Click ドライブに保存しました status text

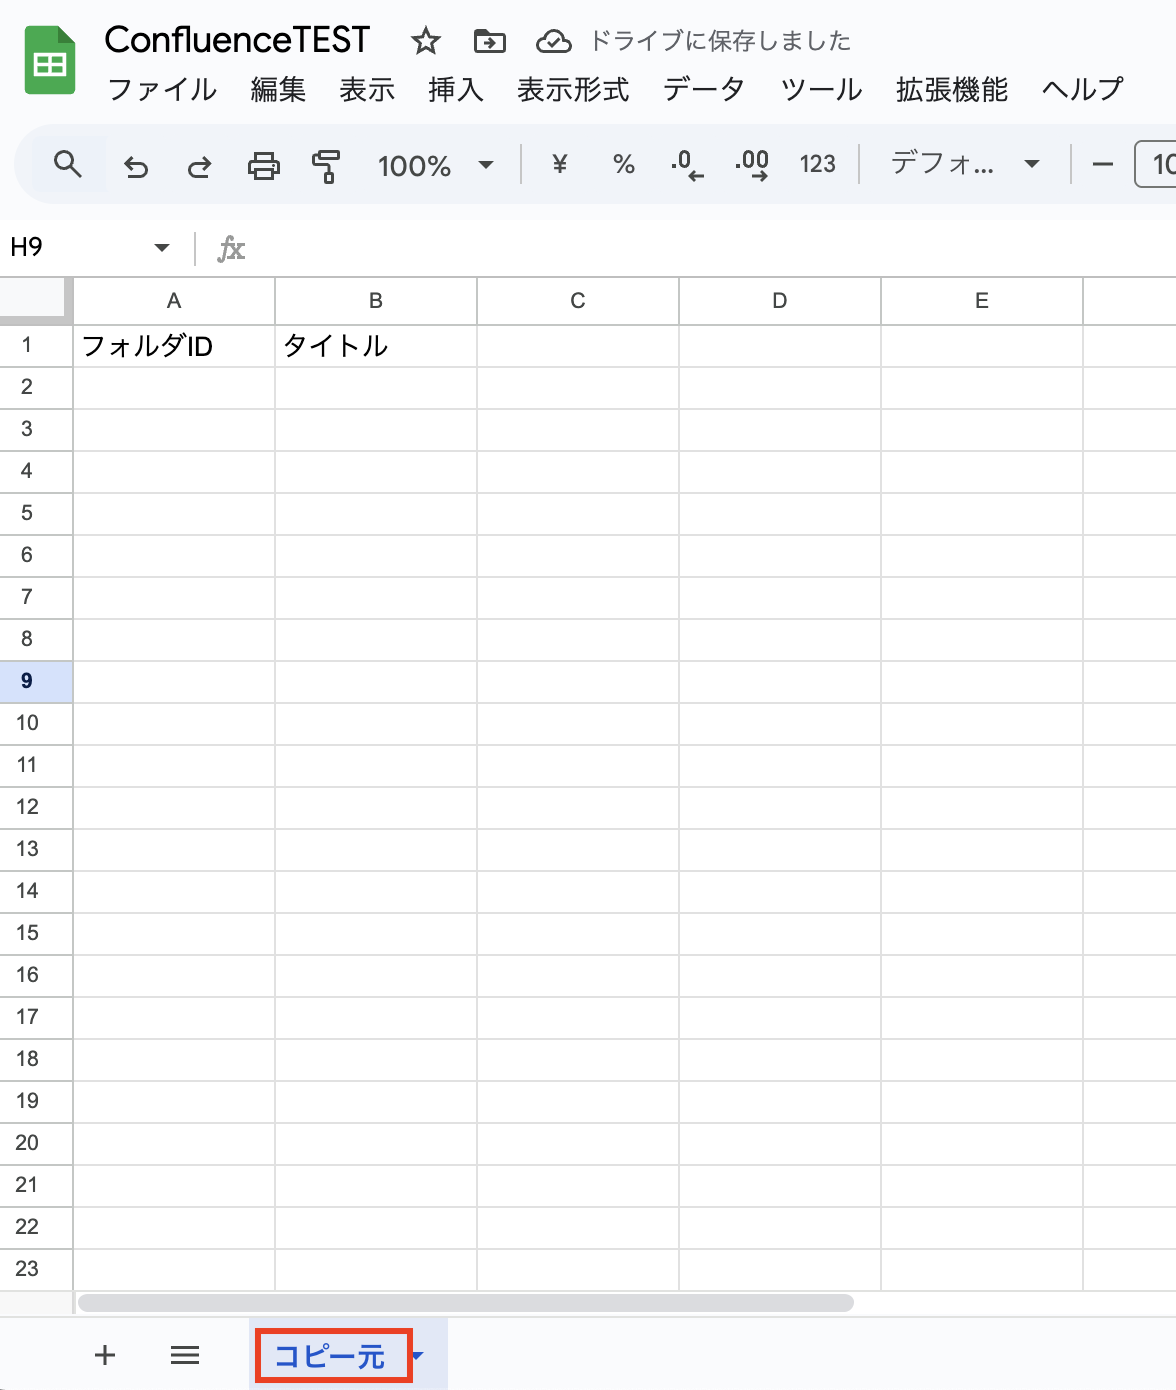coord(720,41)
